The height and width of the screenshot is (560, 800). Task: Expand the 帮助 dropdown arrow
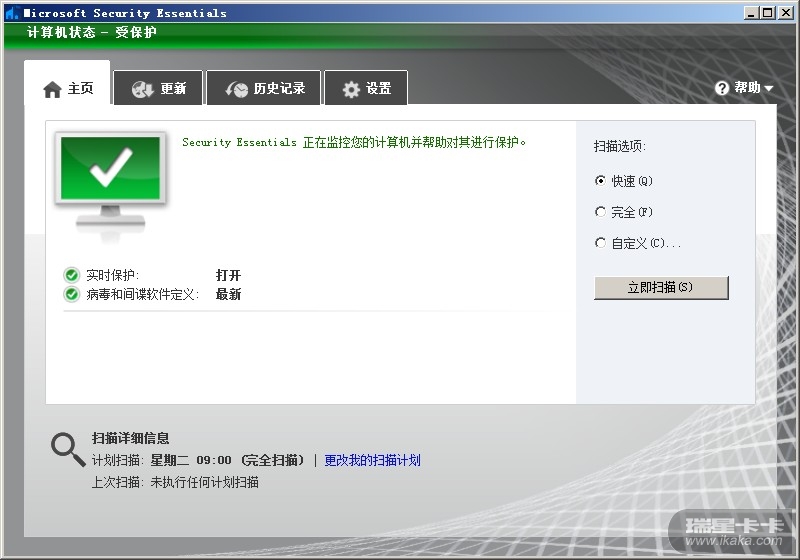point(769,89)
